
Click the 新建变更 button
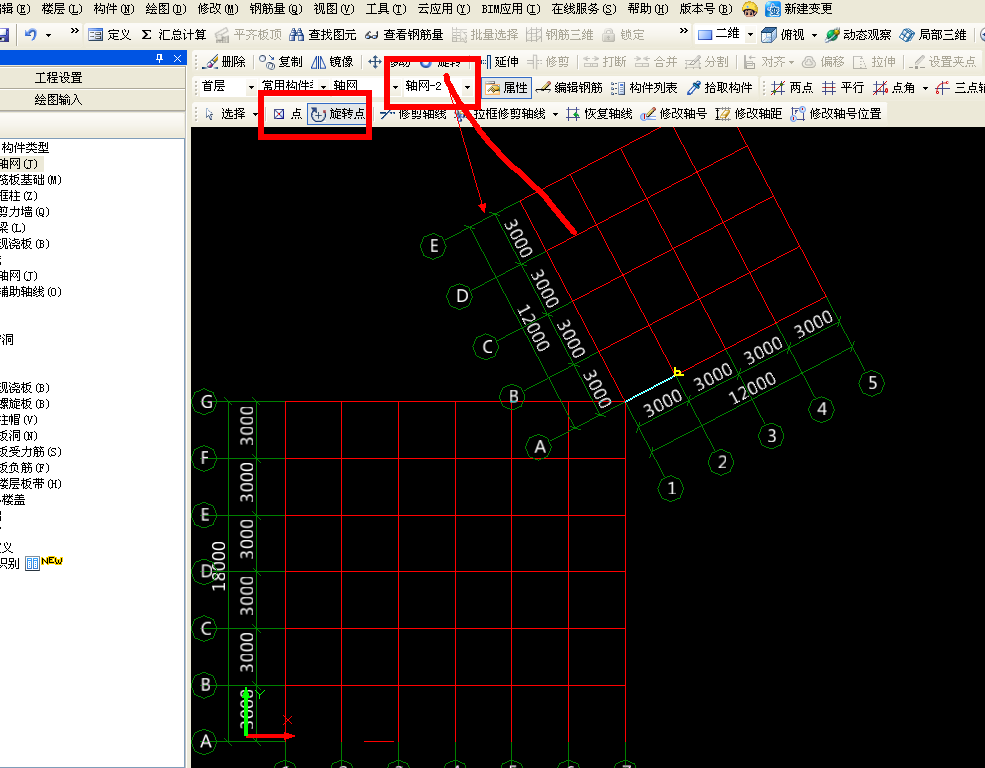800,9
